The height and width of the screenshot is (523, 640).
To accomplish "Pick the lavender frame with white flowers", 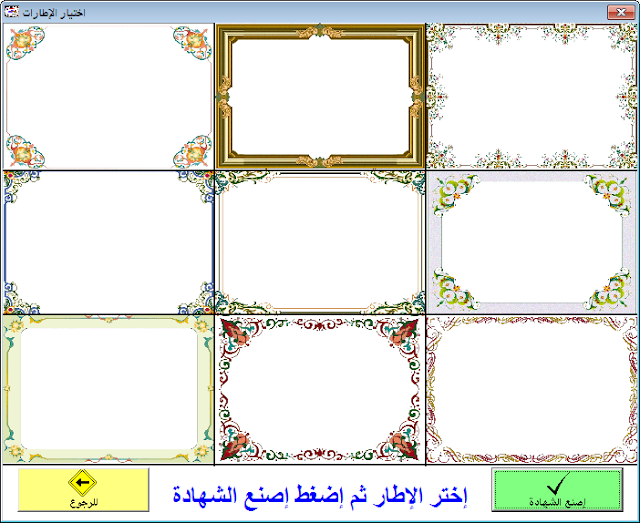I will pos(531,242).
